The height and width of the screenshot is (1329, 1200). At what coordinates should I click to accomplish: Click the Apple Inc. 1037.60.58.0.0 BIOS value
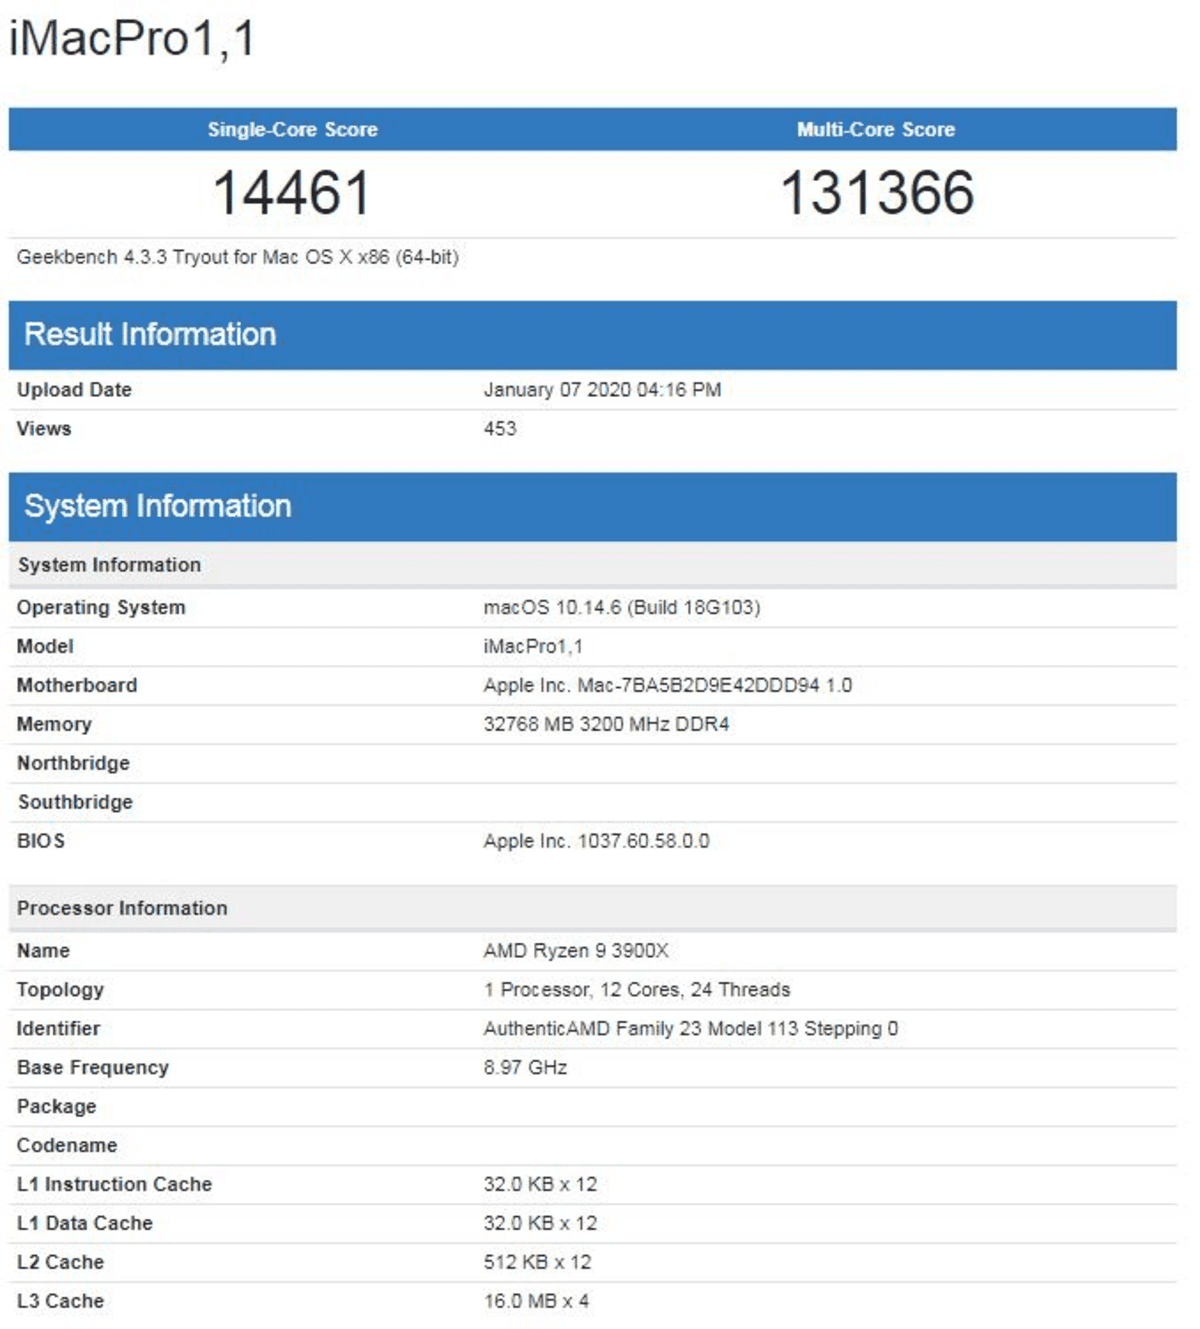point(597,842)
